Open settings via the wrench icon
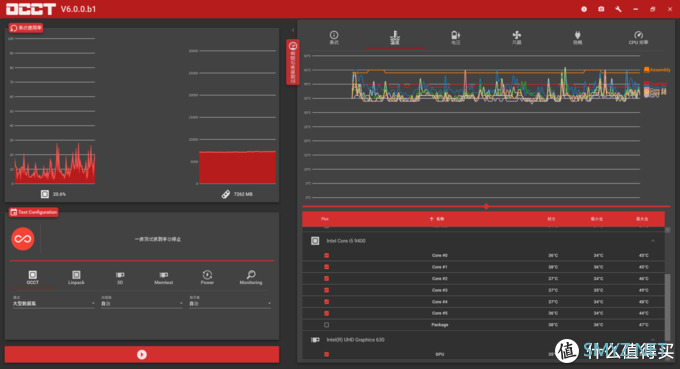The image size is (680, 369). [618, 9]
